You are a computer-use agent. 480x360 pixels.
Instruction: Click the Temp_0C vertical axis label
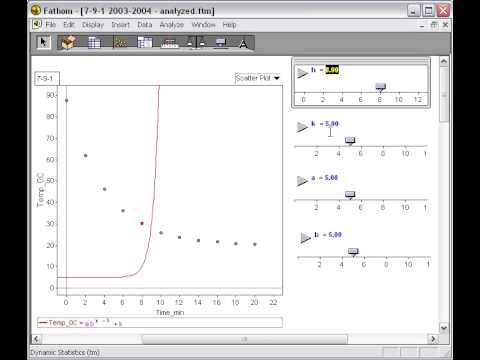point(40,190)
